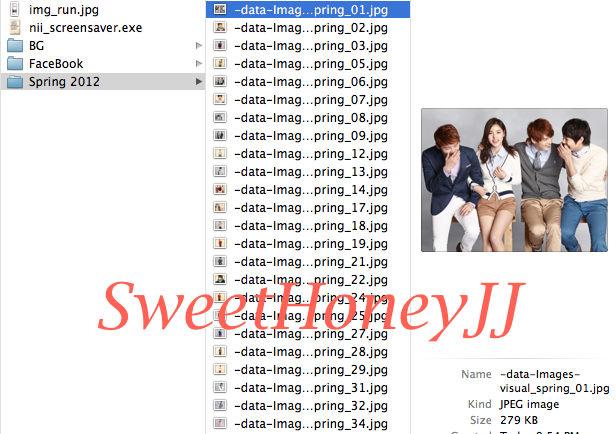Screen dimensions: 616x434
Task: Click thumbnail icon of spring_34.jpg
Action: [x=220, y=423]
